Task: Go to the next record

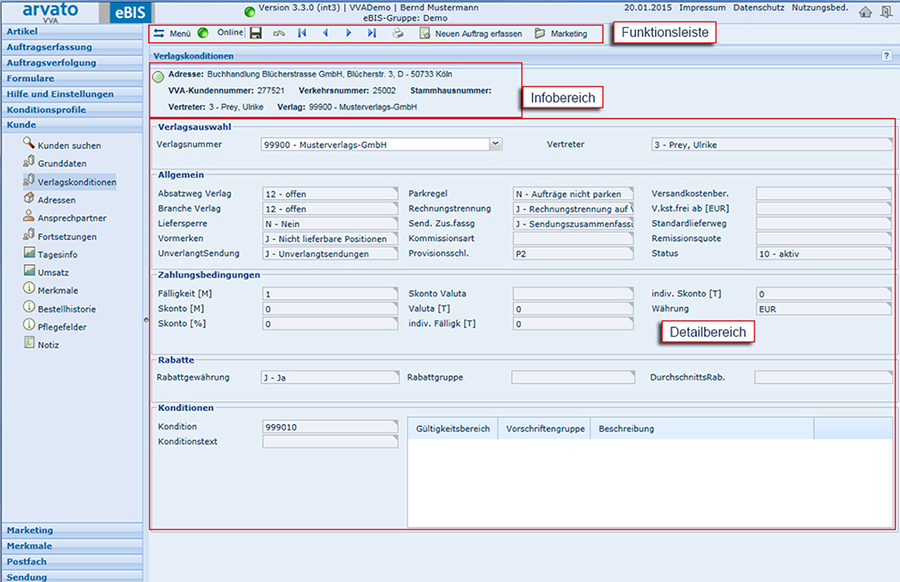Action: coord(348,33)
